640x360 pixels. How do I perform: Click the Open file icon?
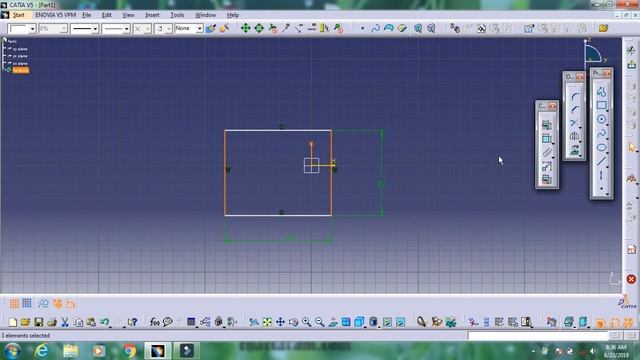pos(25,322)
